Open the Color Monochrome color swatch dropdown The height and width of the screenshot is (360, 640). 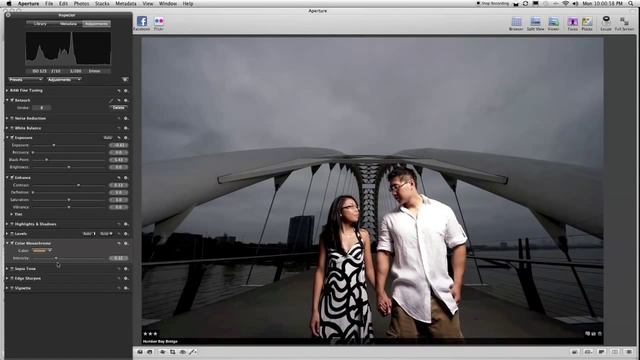click(x=42, y=251)
